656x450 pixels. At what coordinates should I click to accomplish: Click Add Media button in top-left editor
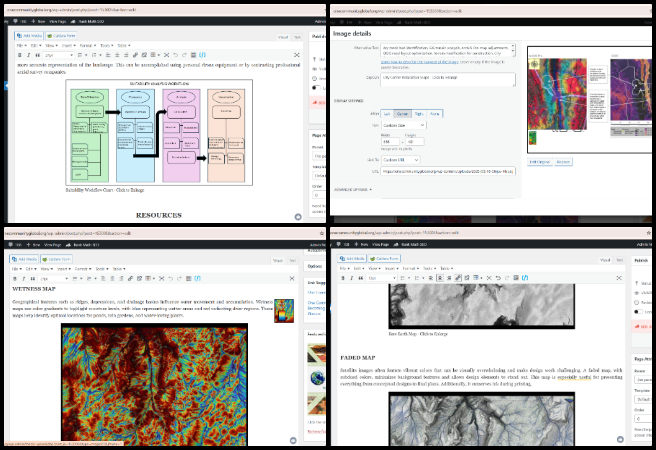pyautogui.click(x=29, y=36)
